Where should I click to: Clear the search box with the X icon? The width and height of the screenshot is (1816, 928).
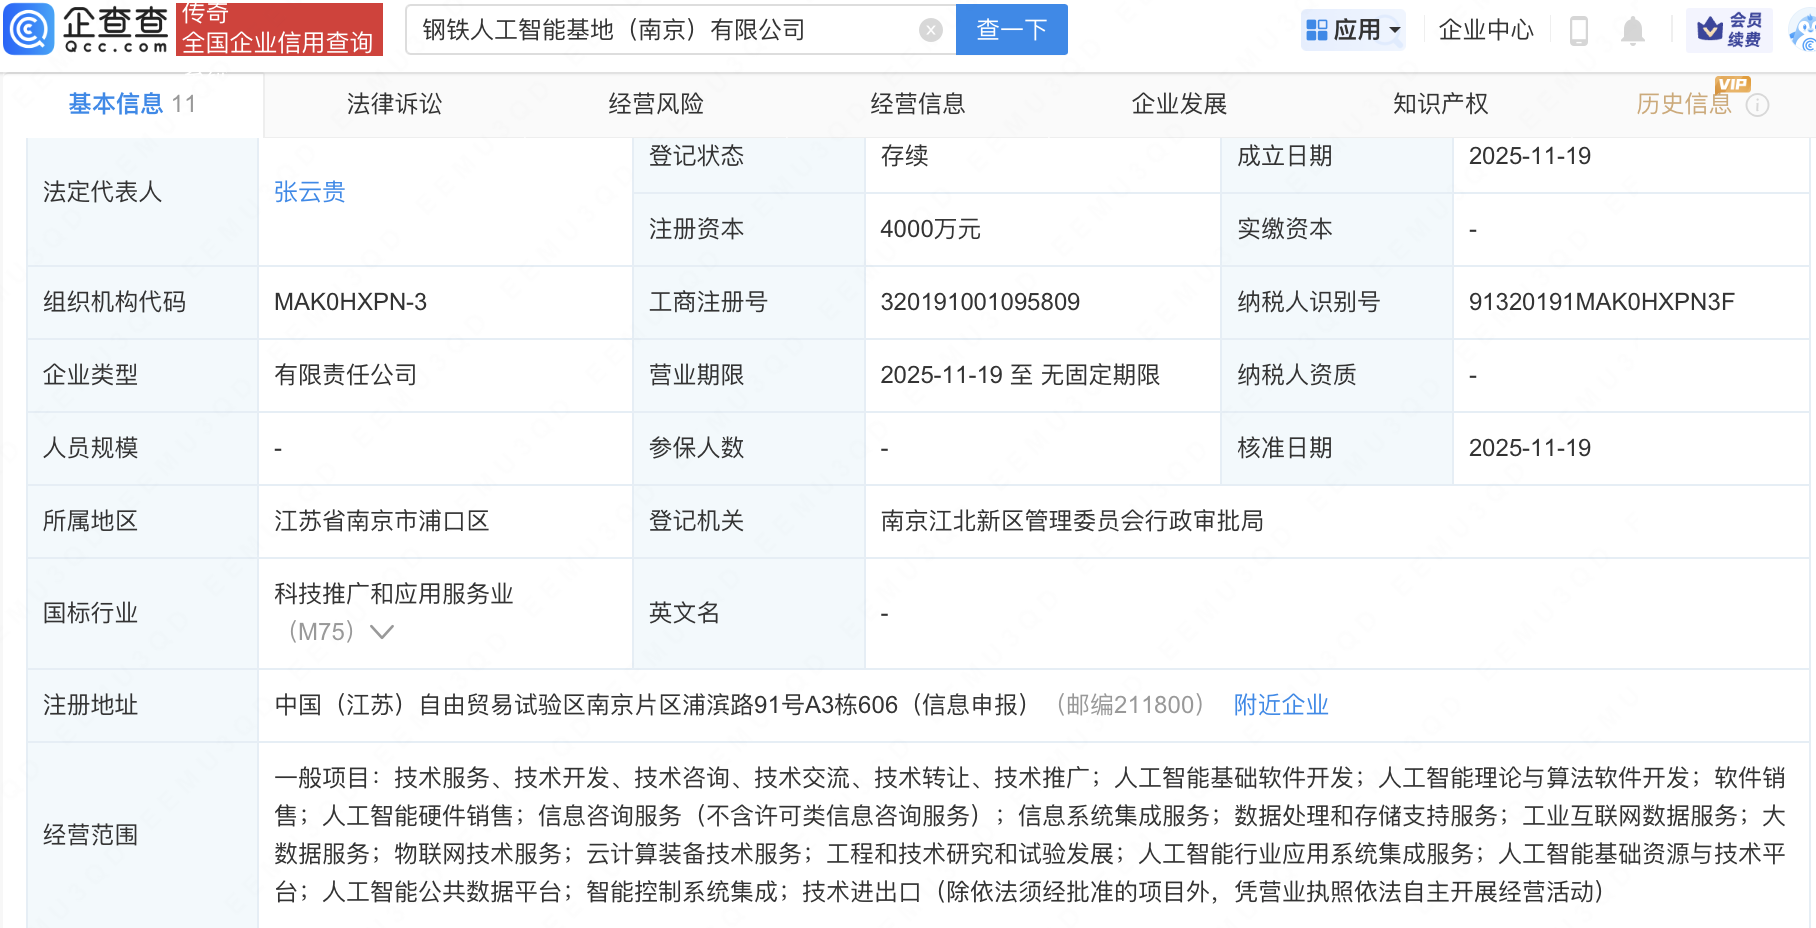point(932,29)
